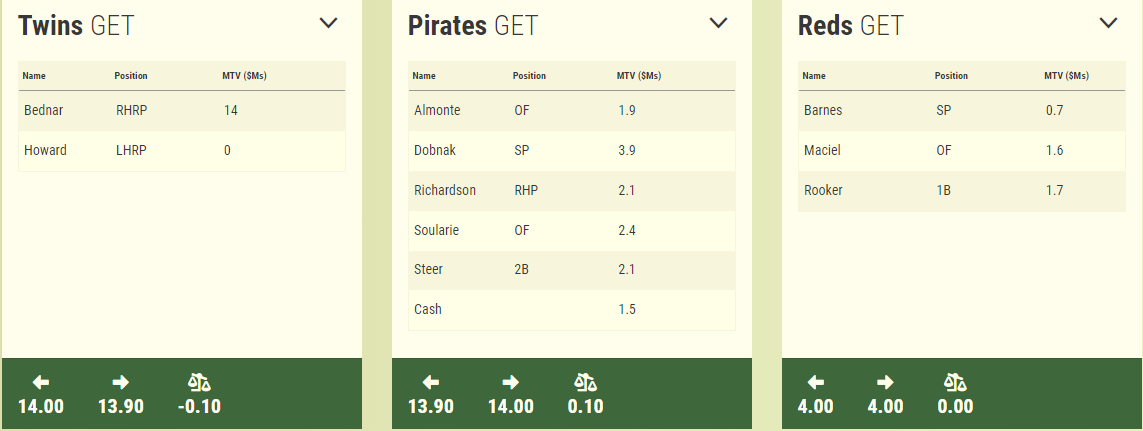Sort Reds table by Position header
1143x431 pixels.
(951, 76)
